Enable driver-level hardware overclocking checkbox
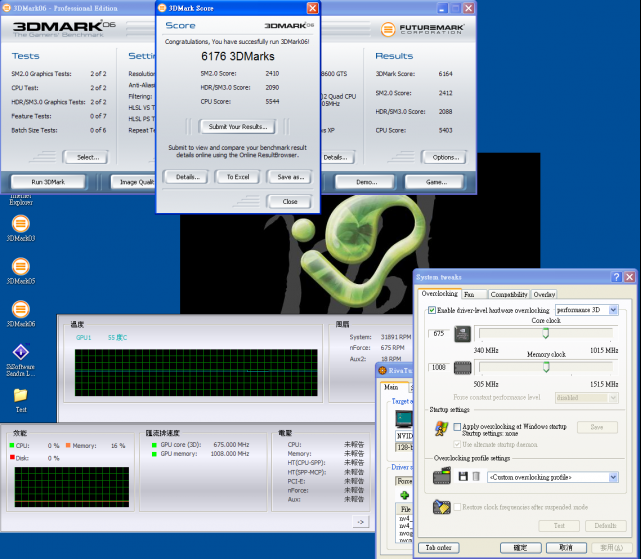 [432, 310]
